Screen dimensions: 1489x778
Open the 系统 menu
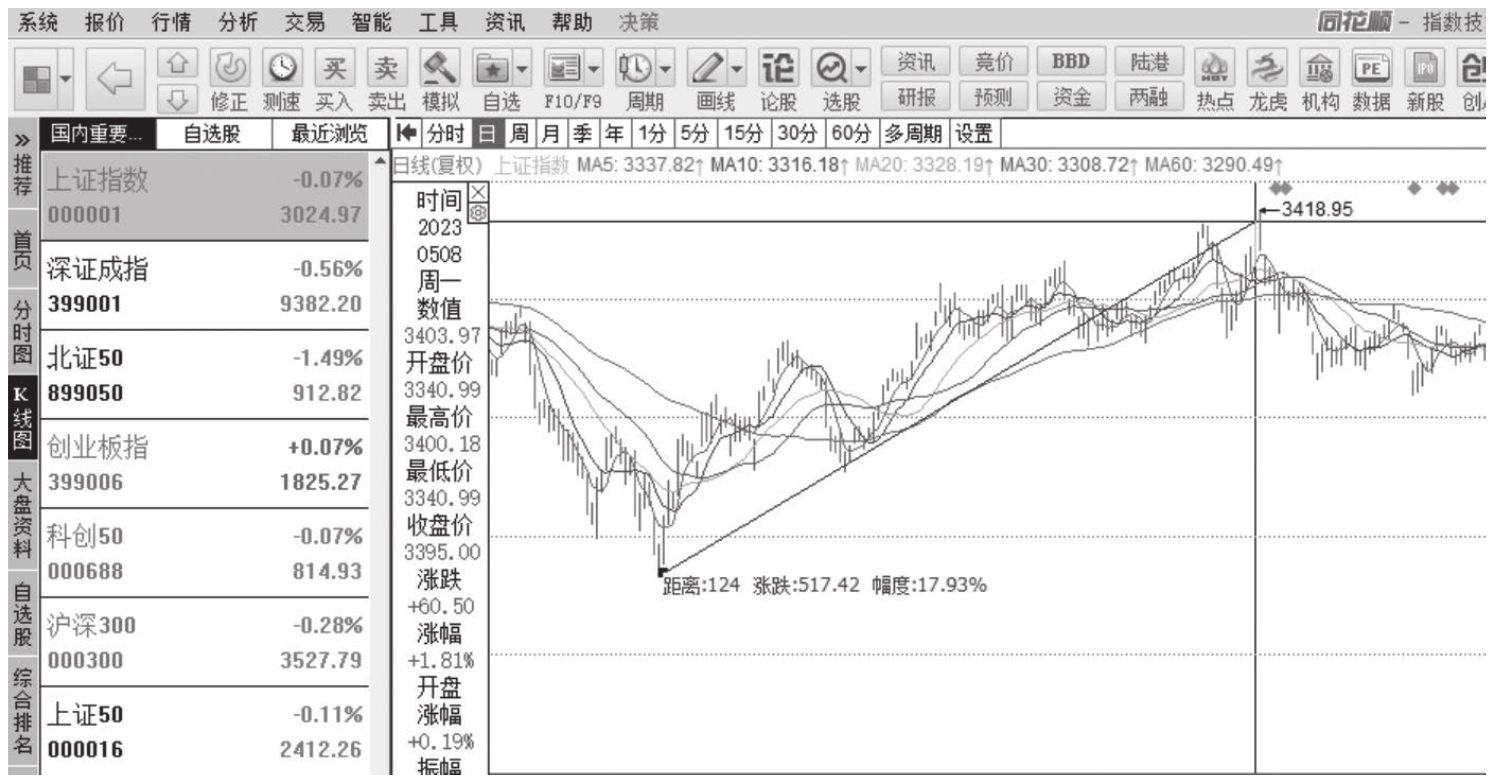click(39, 20)
